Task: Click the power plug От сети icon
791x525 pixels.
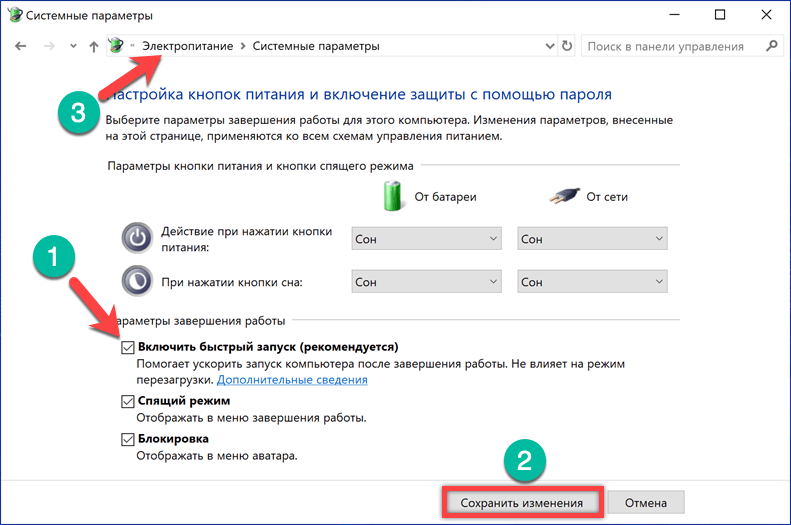Action: pyautogui.click(x=564, y=195)
